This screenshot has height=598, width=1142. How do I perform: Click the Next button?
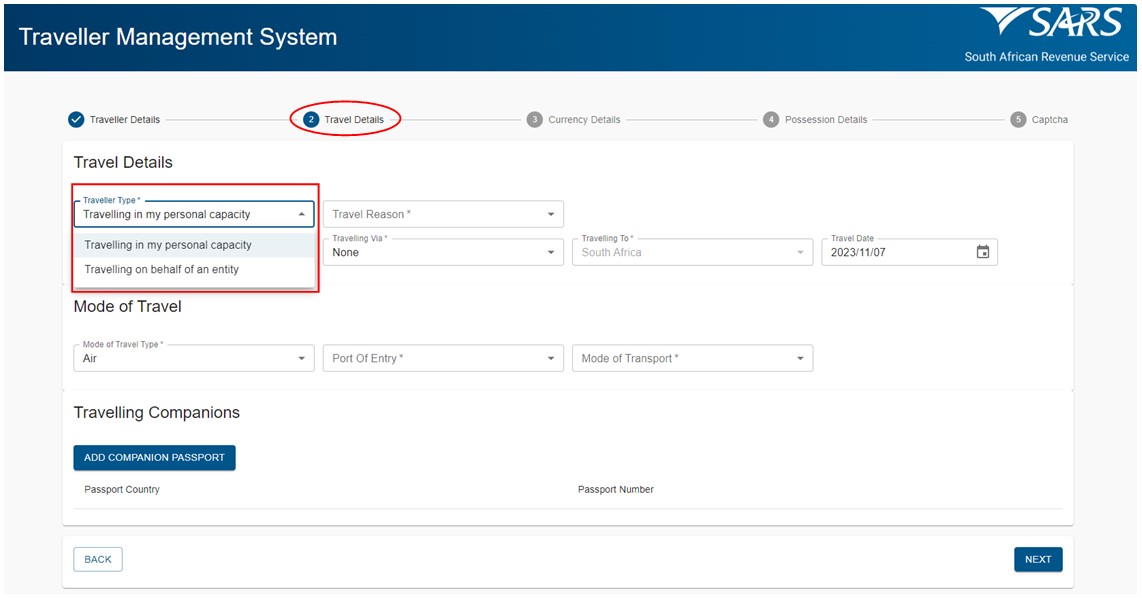(1038, 559)
